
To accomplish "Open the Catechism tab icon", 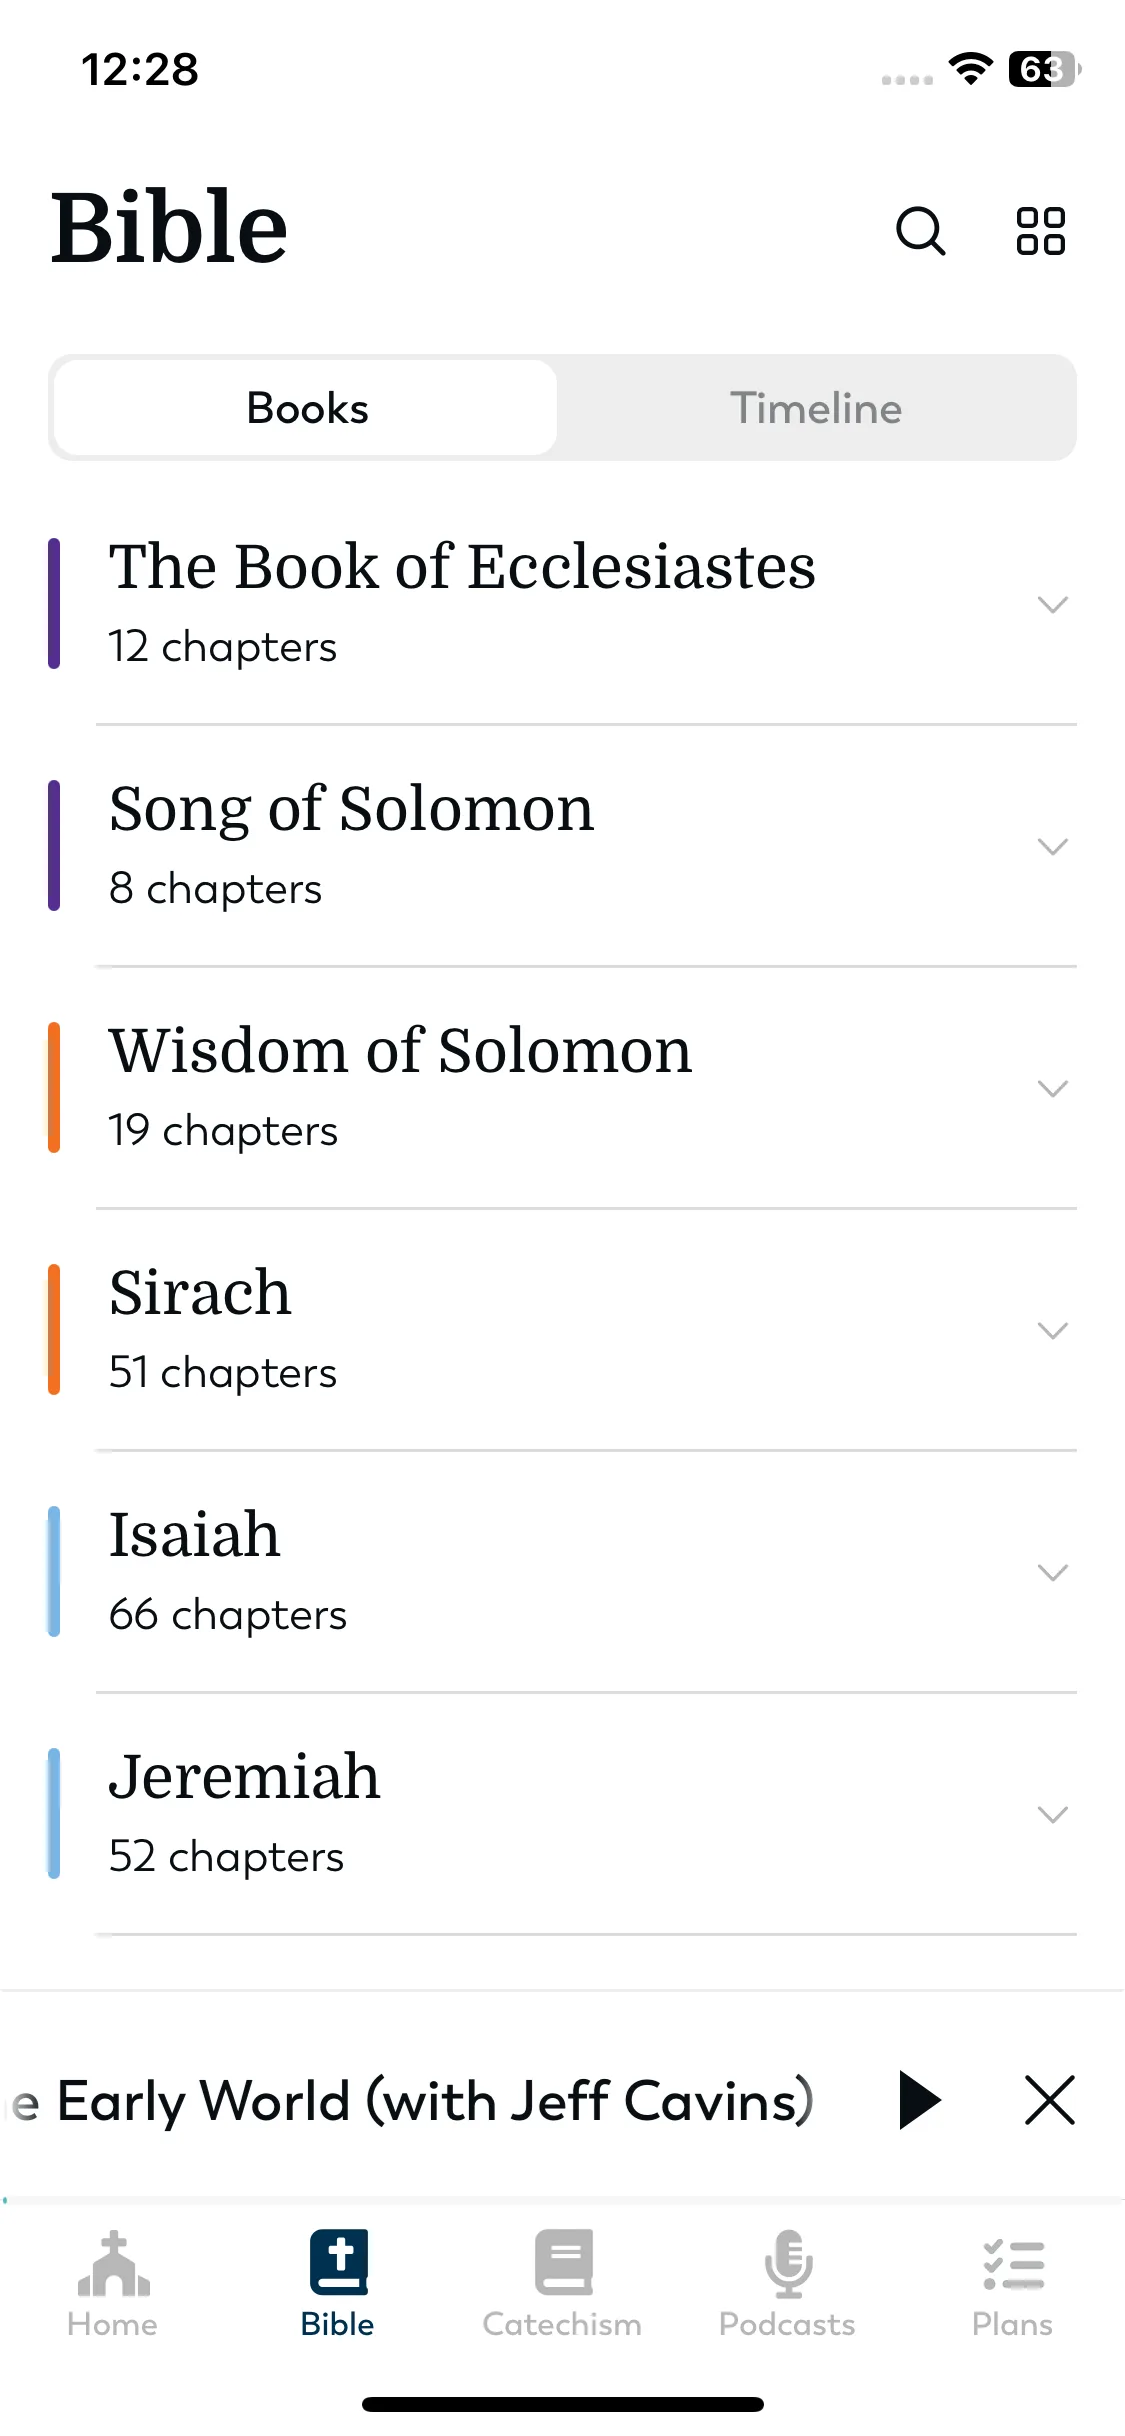I will click(563, 2262).
